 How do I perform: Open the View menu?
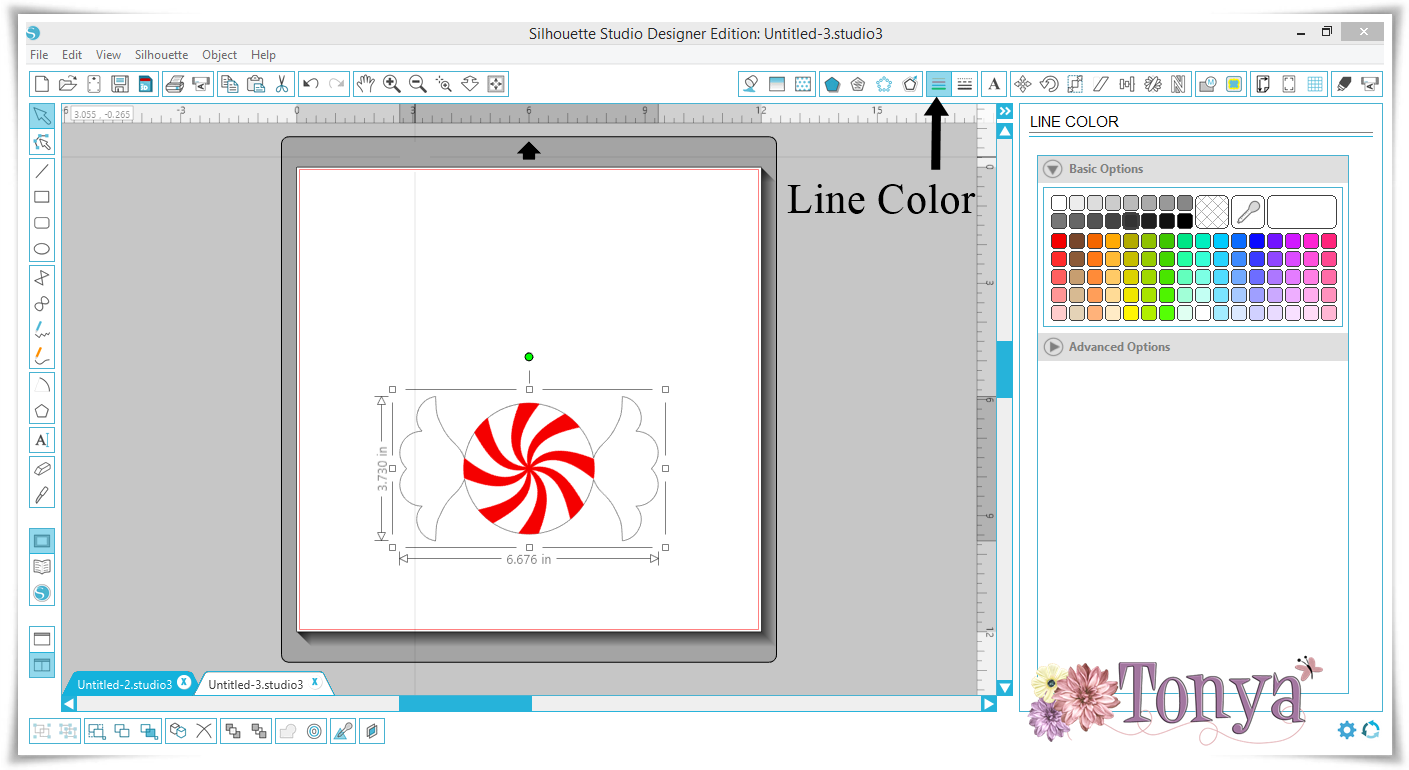(x=109, y=55)
